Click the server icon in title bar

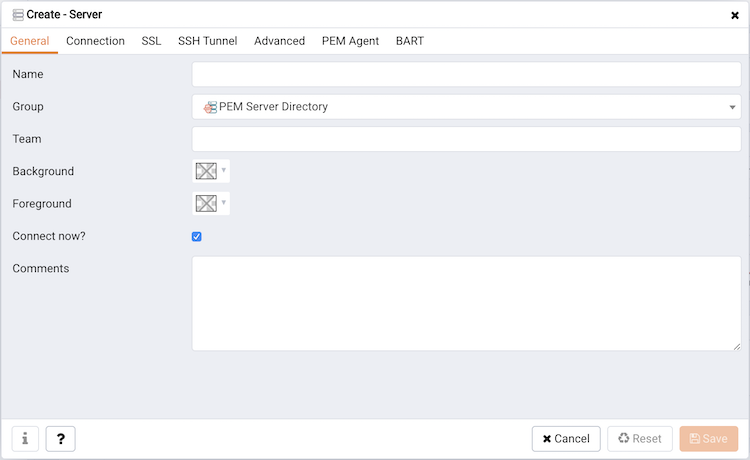coord(18,15)
